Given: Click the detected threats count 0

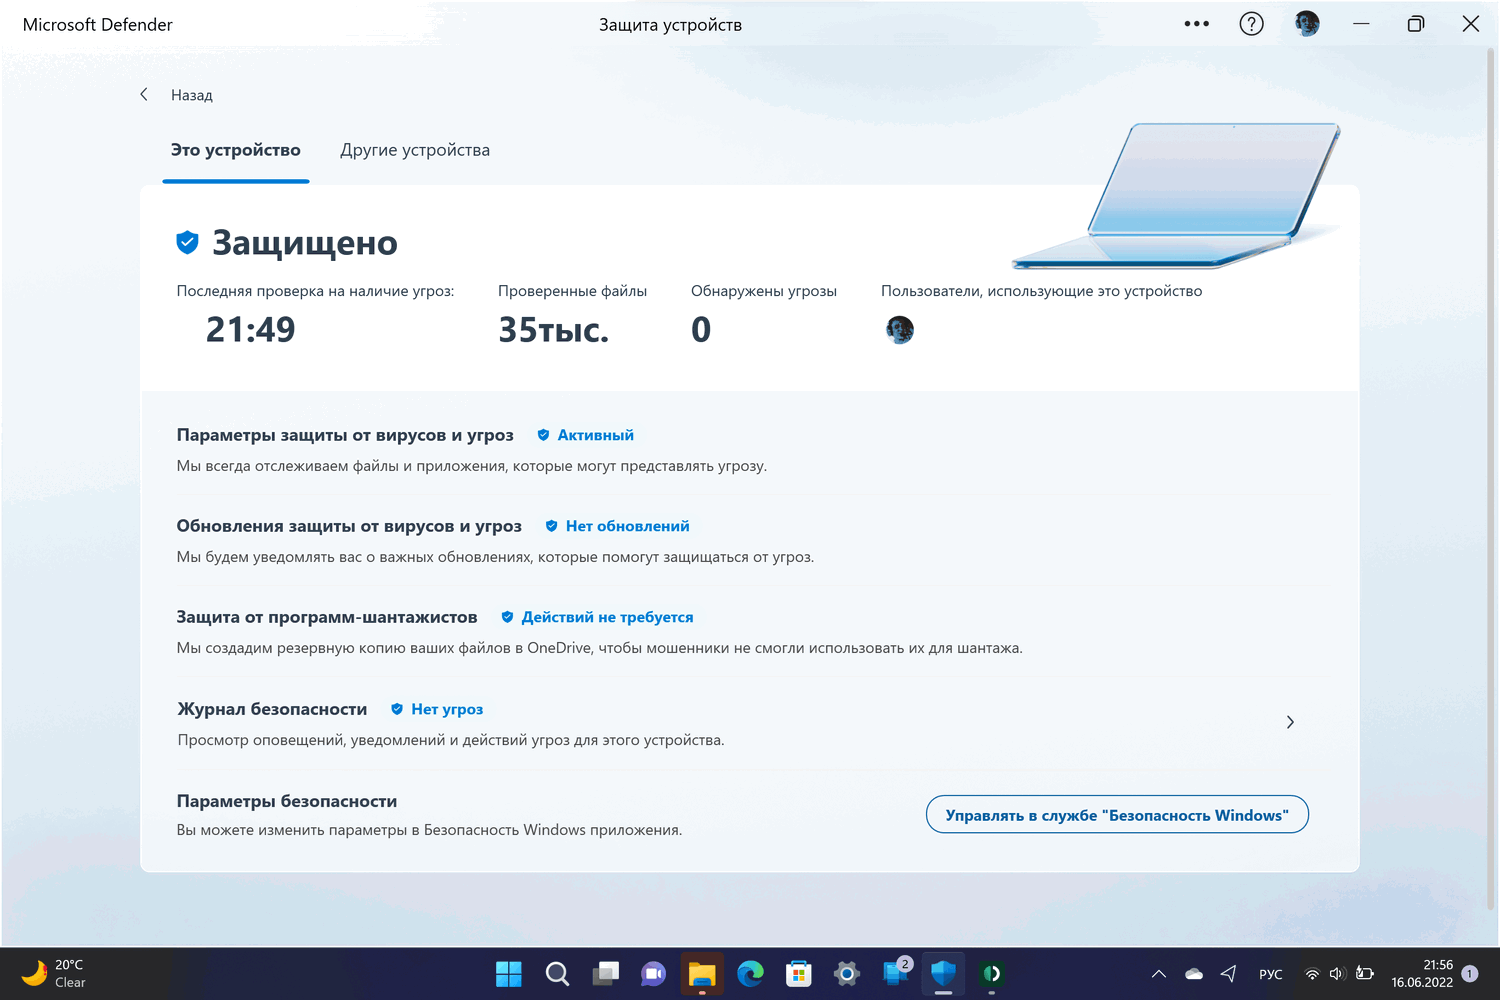Looking at the screenshot, I should pyautogui.click(x=701, y=329).
